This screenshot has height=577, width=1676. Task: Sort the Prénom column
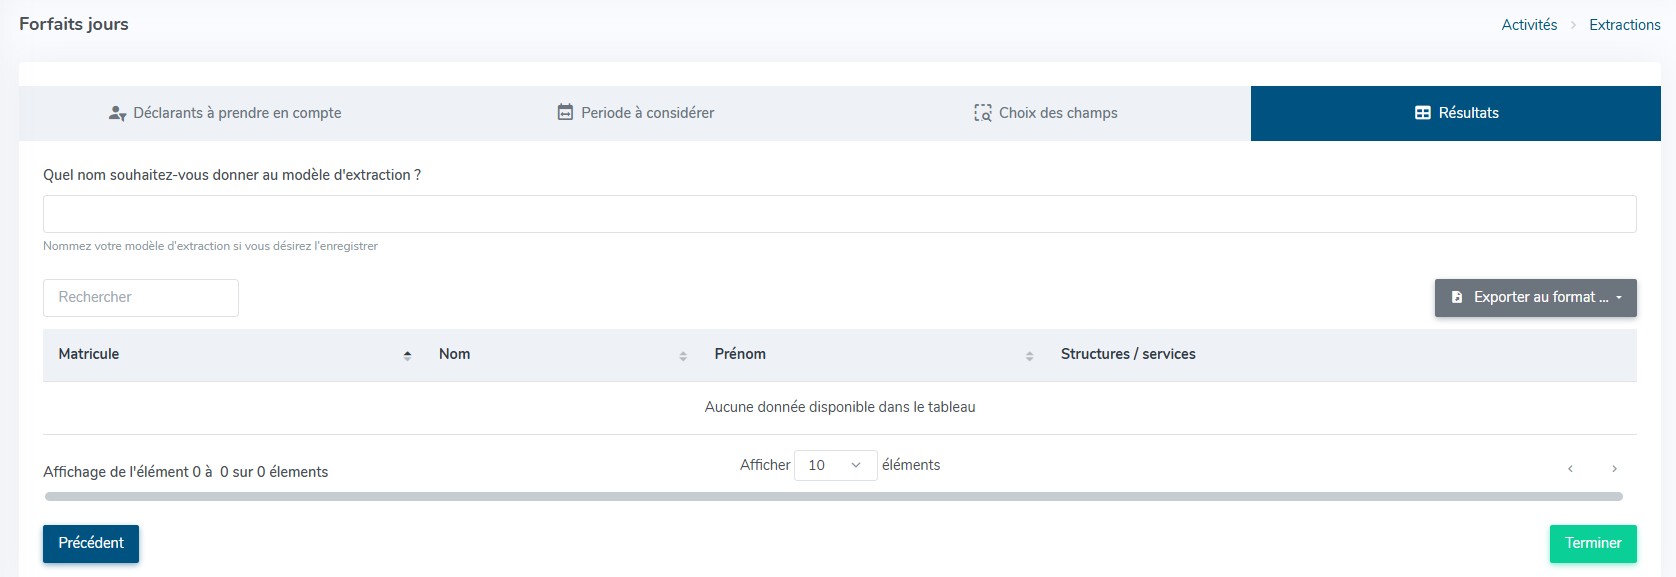(x=1029, y=355)
